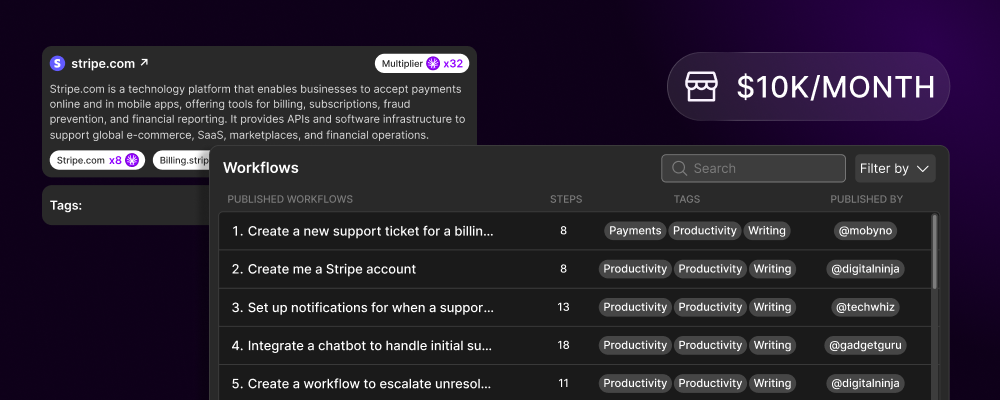Open @digitalninja profile in workflow 2 row
This screenshot has width=1000, height=400.
[x=865, y=269]
